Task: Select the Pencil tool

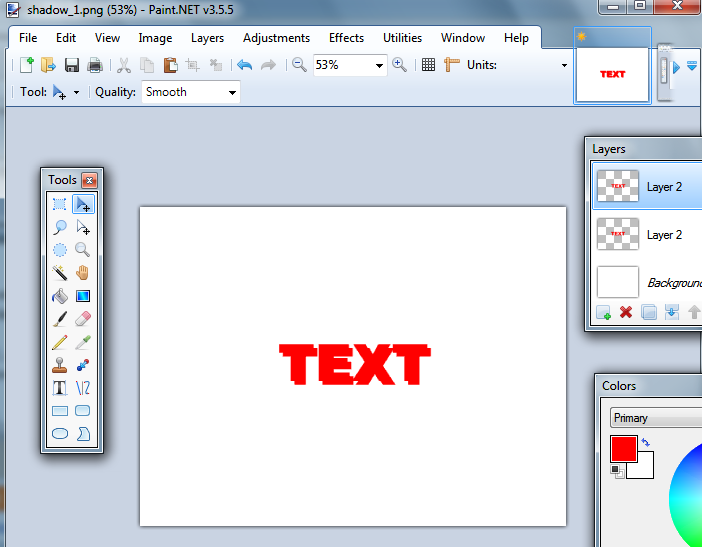Action: pos(60,342)
